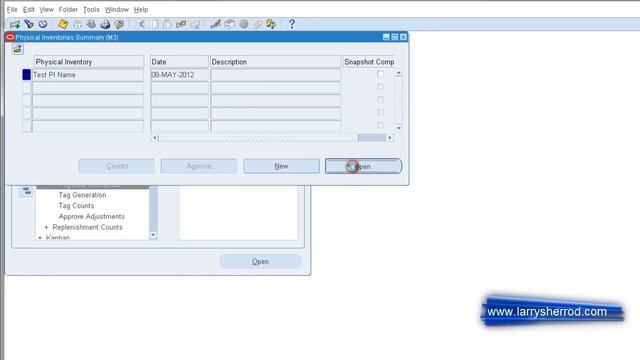
Task: Click the Description field for Test PI Name
Action: [276, 75]
